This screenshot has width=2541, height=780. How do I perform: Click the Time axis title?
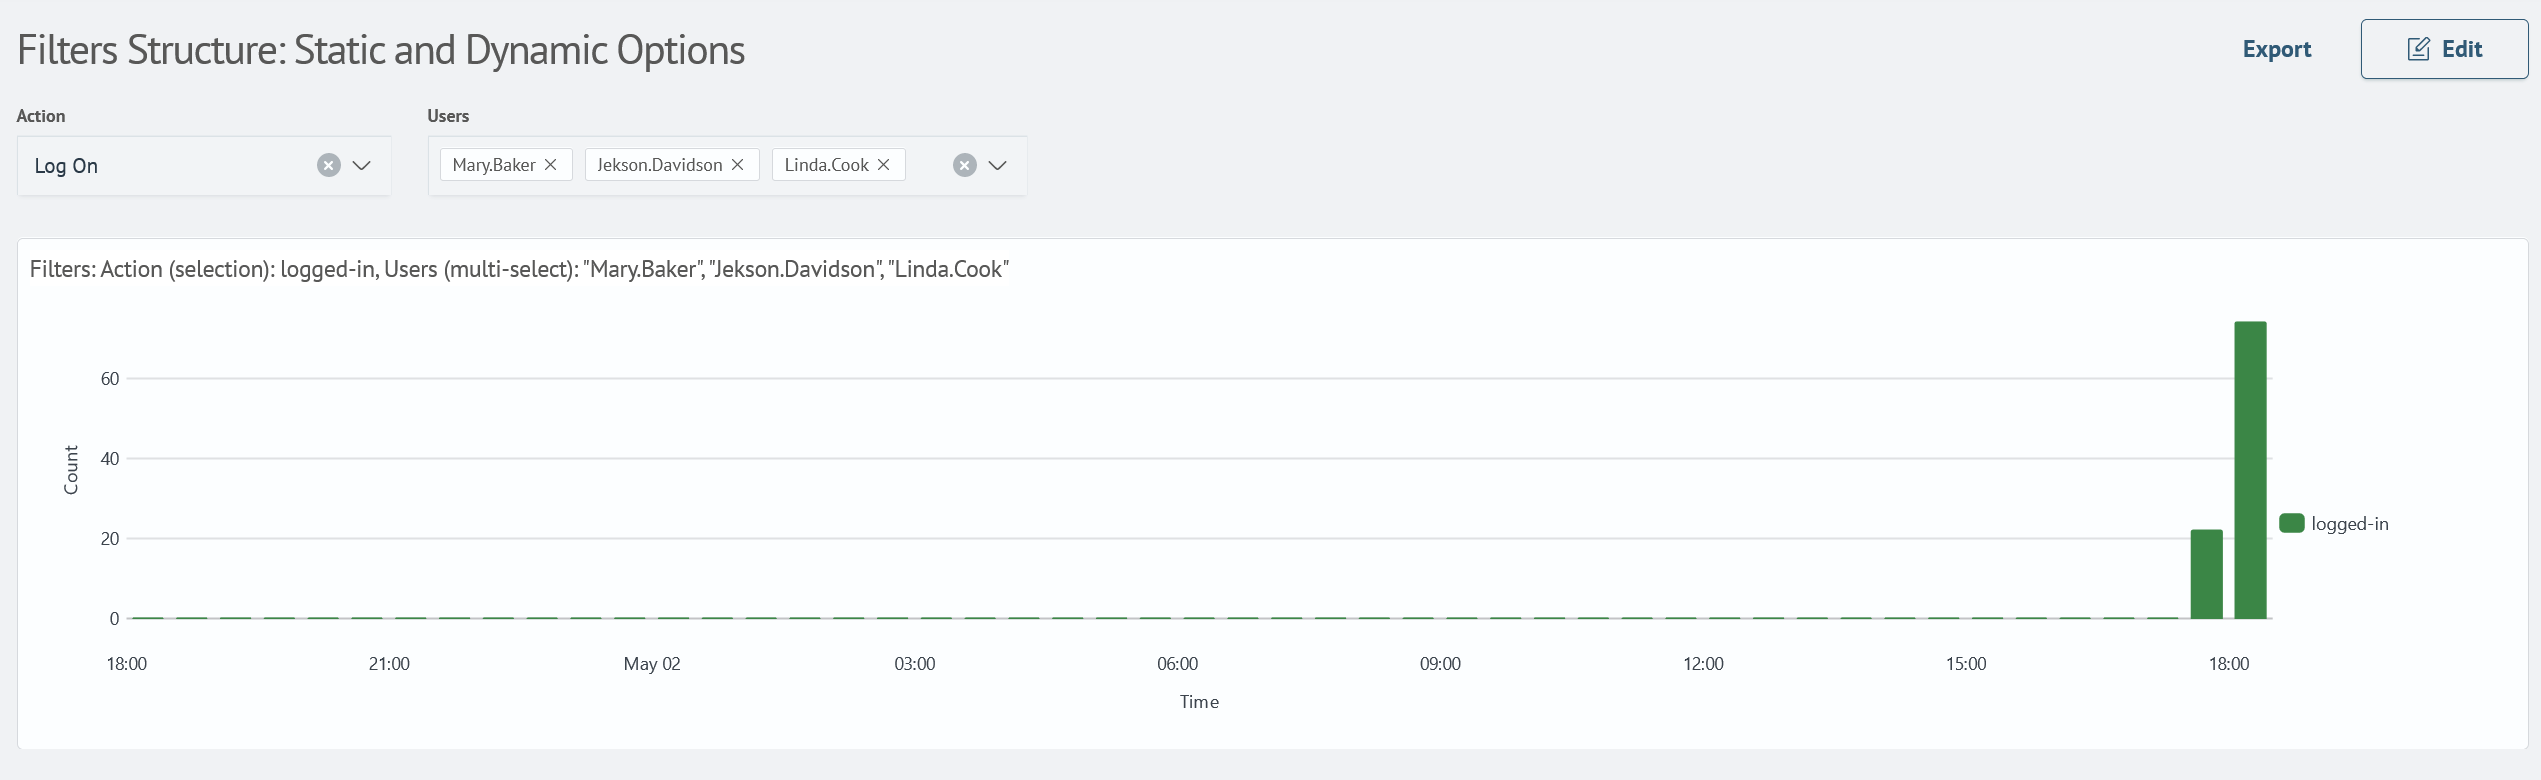[1199, 702]
